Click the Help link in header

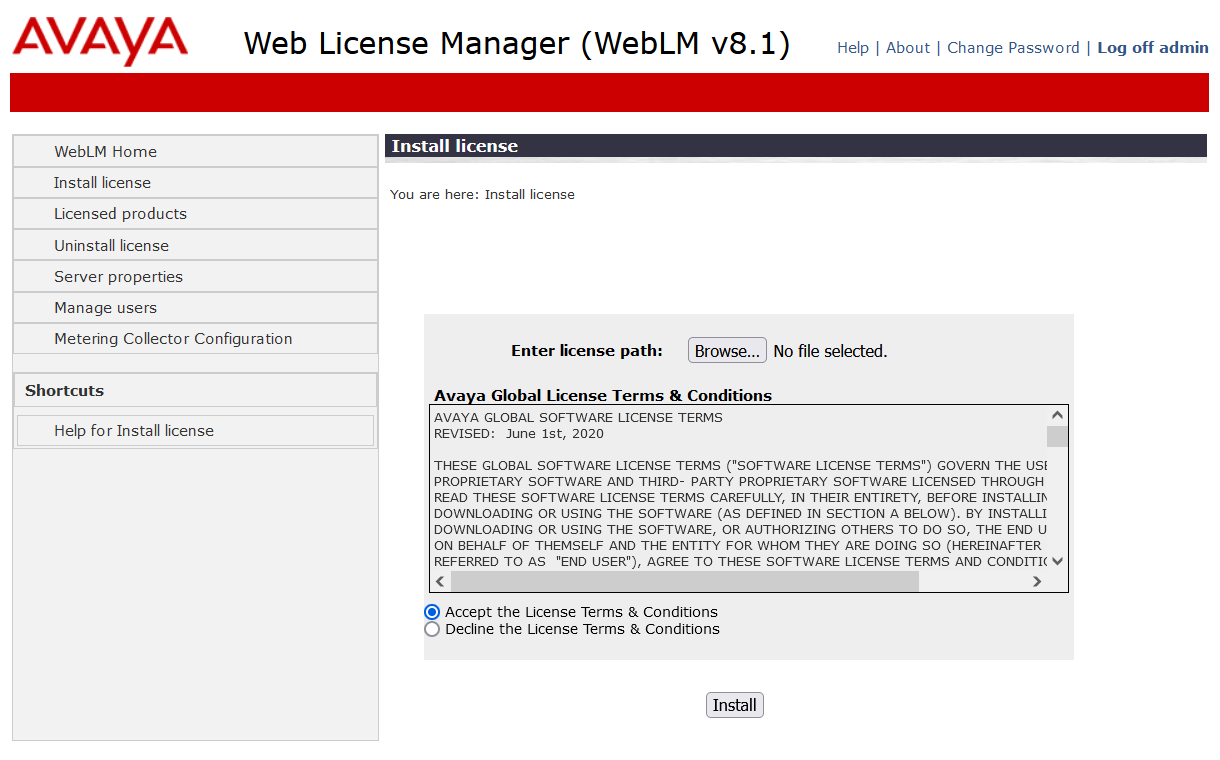(x=853, y=48)
